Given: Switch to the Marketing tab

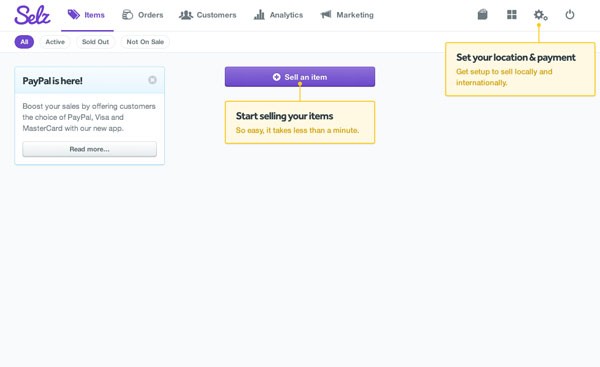Looking at the screenshot, I should click(x=347, y=15).
